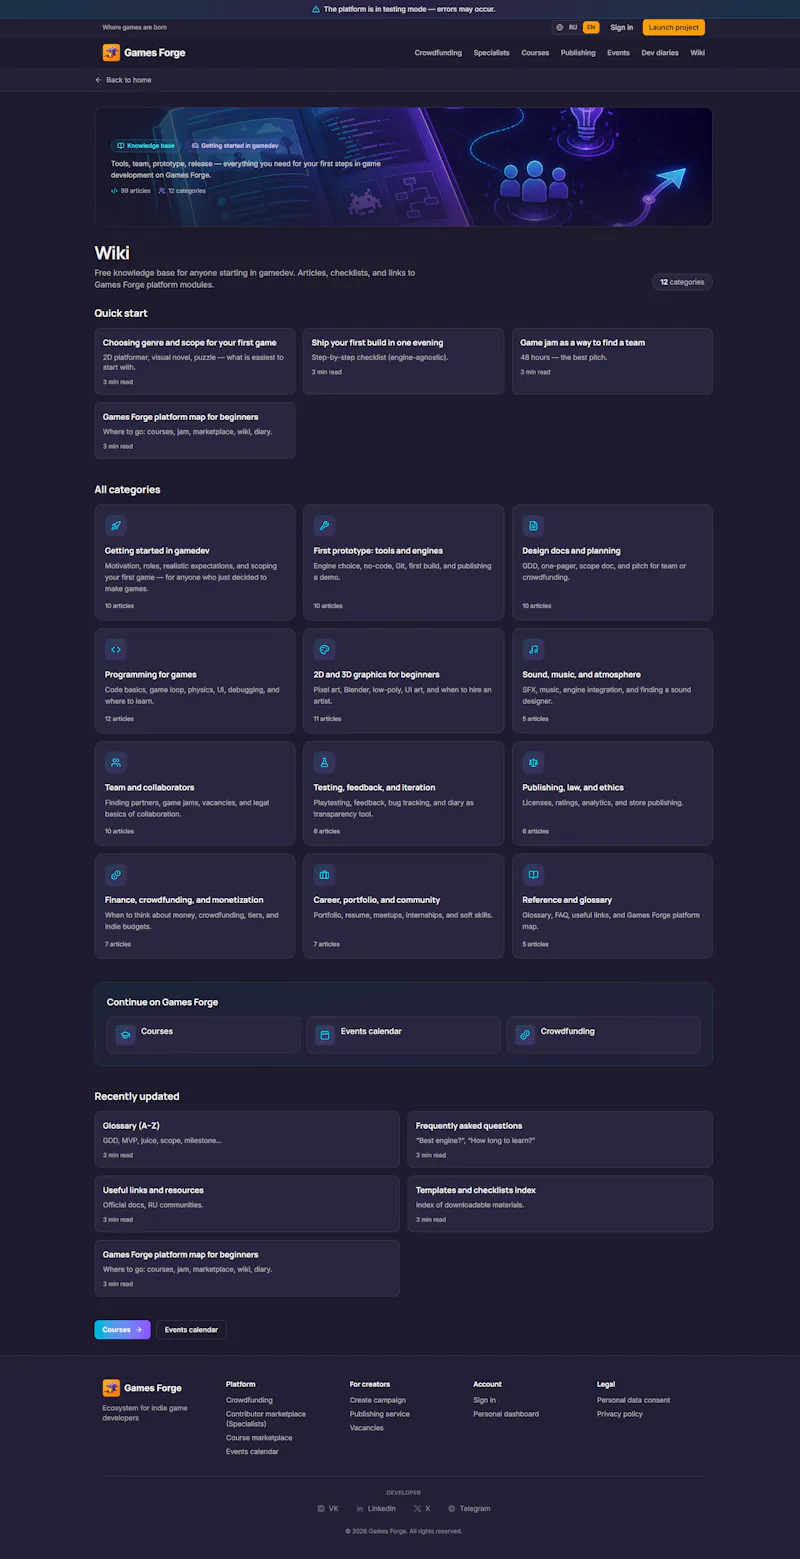Go to Publishing in top navigation
800x1559 pixels.
(578, 53)
